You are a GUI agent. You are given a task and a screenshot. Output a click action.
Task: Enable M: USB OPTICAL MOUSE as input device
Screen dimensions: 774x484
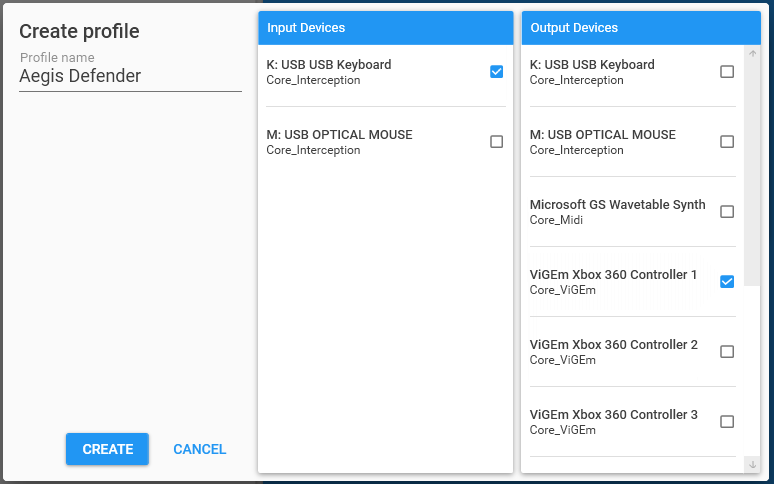(x=496, y=142)
